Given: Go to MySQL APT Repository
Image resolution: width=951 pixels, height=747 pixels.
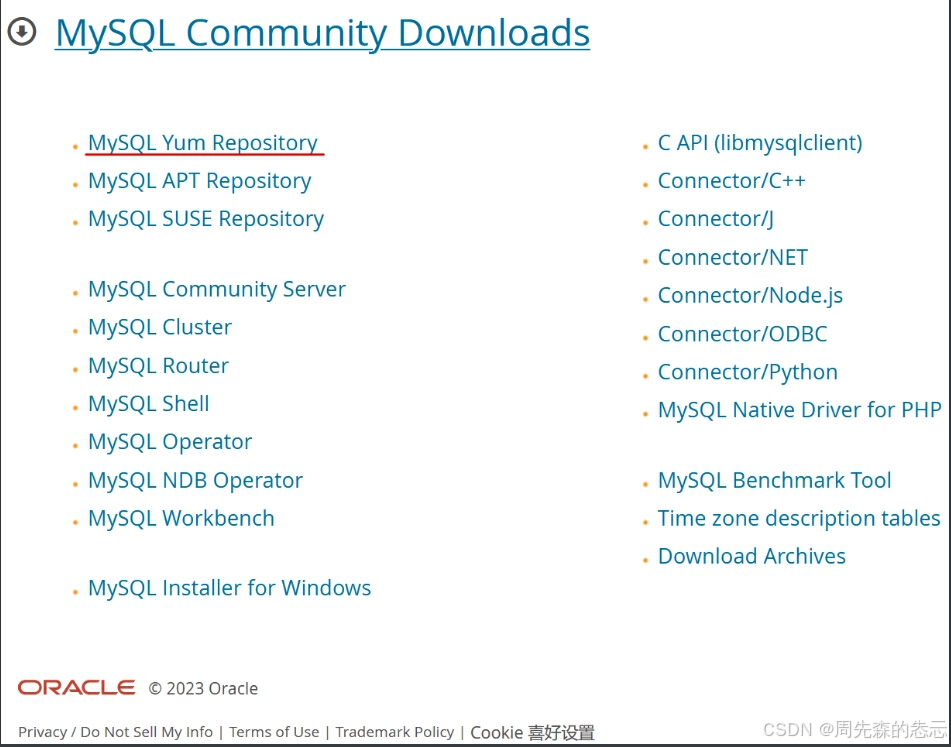Looking at the screenshot, I should point(200,181).
